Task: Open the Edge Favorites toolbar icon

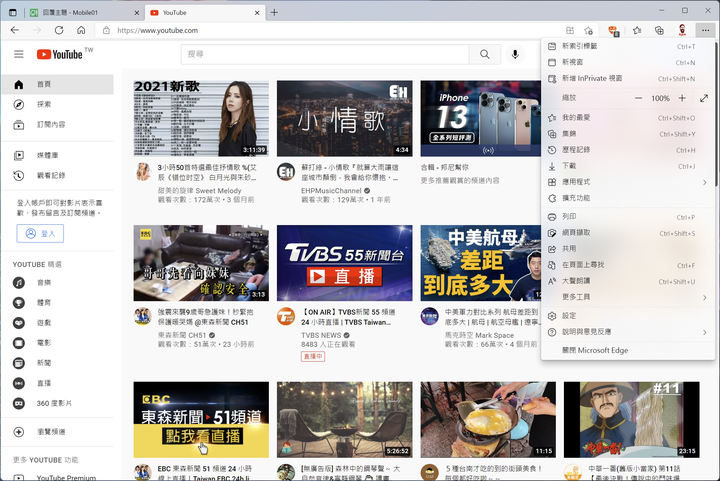Action: point(637,30)
